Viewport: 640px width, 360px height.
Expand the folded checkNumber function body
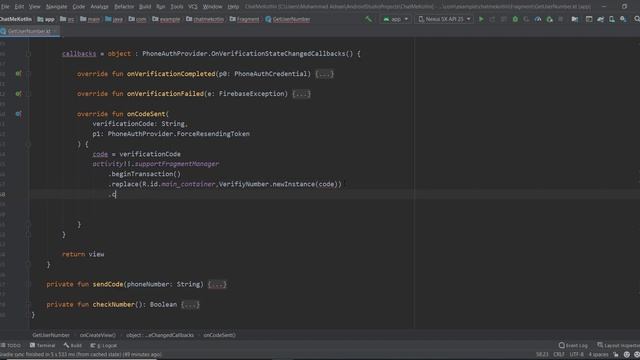(x=190, y=304)
